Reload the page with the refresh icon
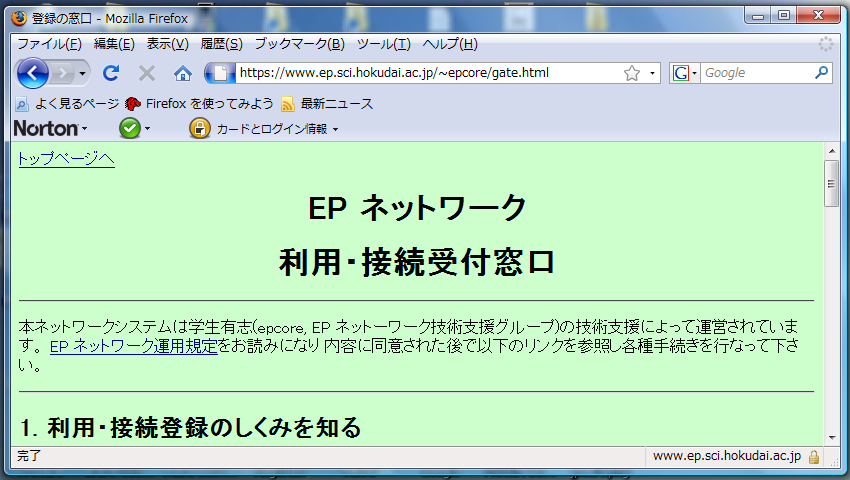Image resolution: width=850 pixels, height=480 pixels. [111, 73]
